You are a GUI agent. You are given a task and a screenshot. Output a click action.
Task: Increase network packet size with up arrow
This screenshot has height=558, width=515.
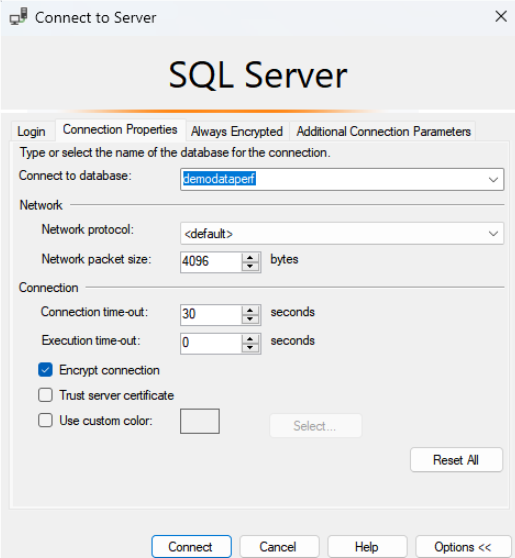[250, 257]
